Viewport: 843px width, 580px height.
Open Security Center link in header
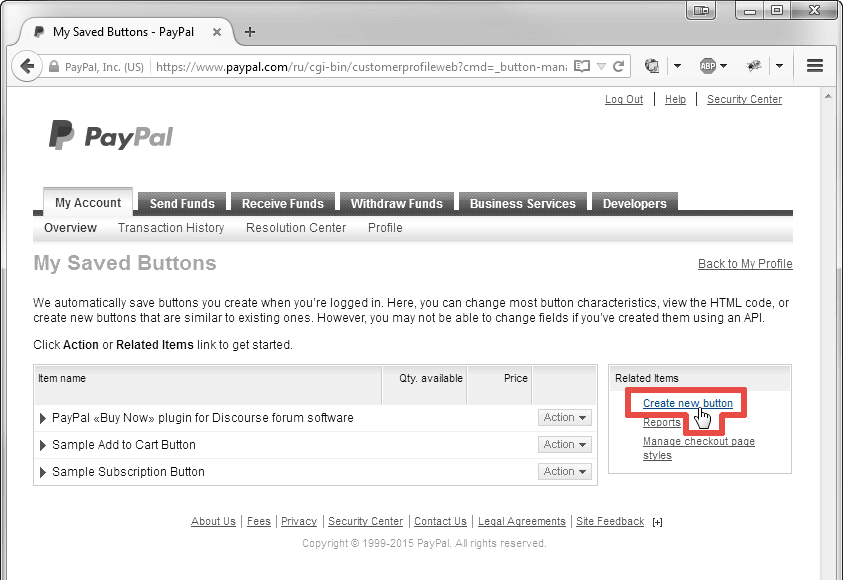744,99
